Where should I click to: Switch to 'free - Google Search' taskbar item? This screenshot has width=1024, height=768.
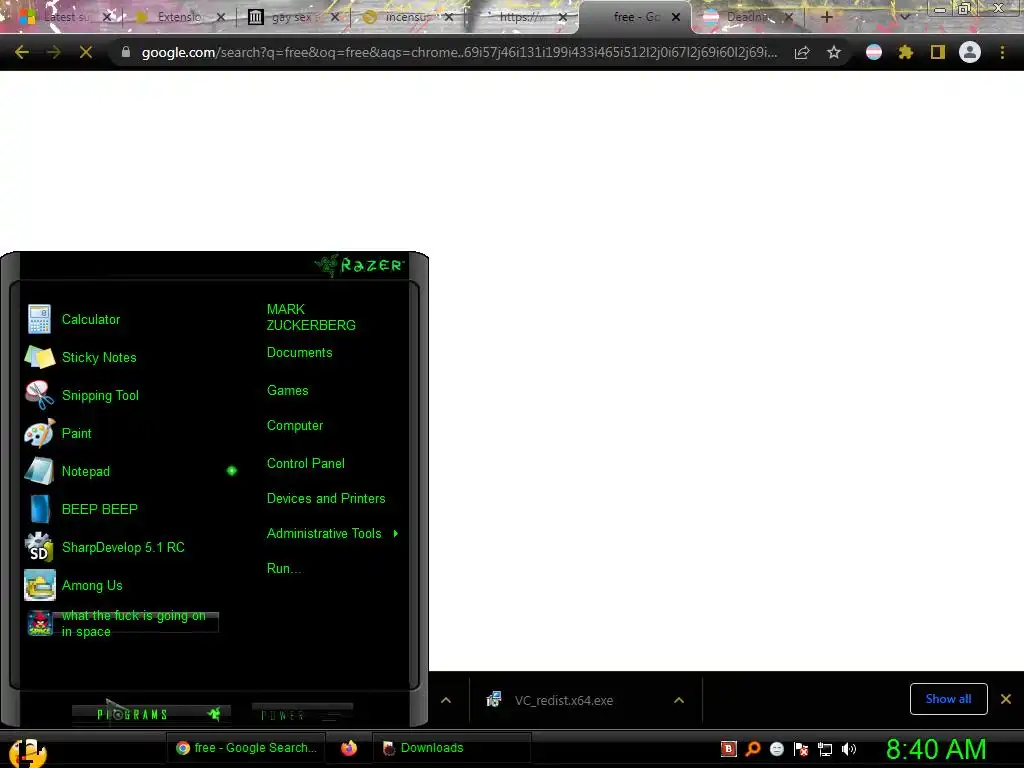tap(246, 748)
